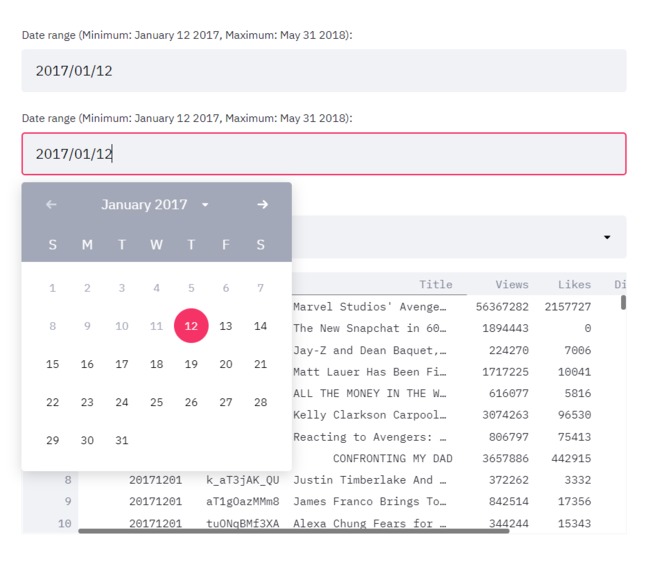This screenshot has width=671, height=573.
Task: Click the likes value 442915
Action: click(x=571, y=458)
